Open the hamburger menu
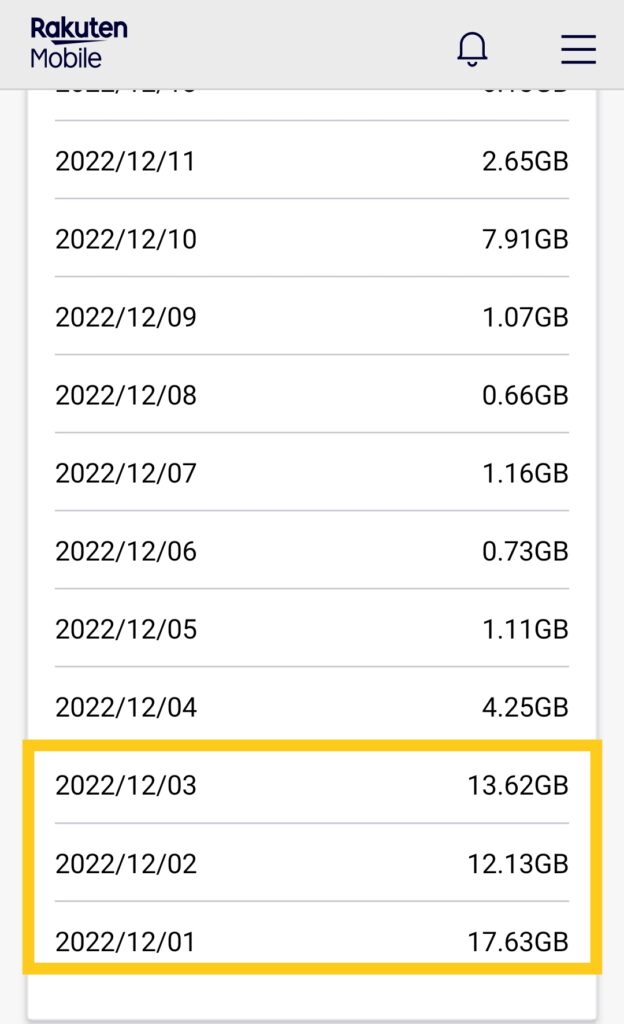Screen dimensions: 624x1024 click(x=578, y=49)
